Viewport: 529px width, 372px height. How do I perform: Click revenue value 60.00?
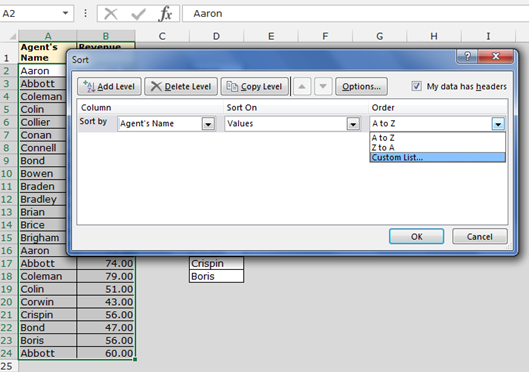106,353
